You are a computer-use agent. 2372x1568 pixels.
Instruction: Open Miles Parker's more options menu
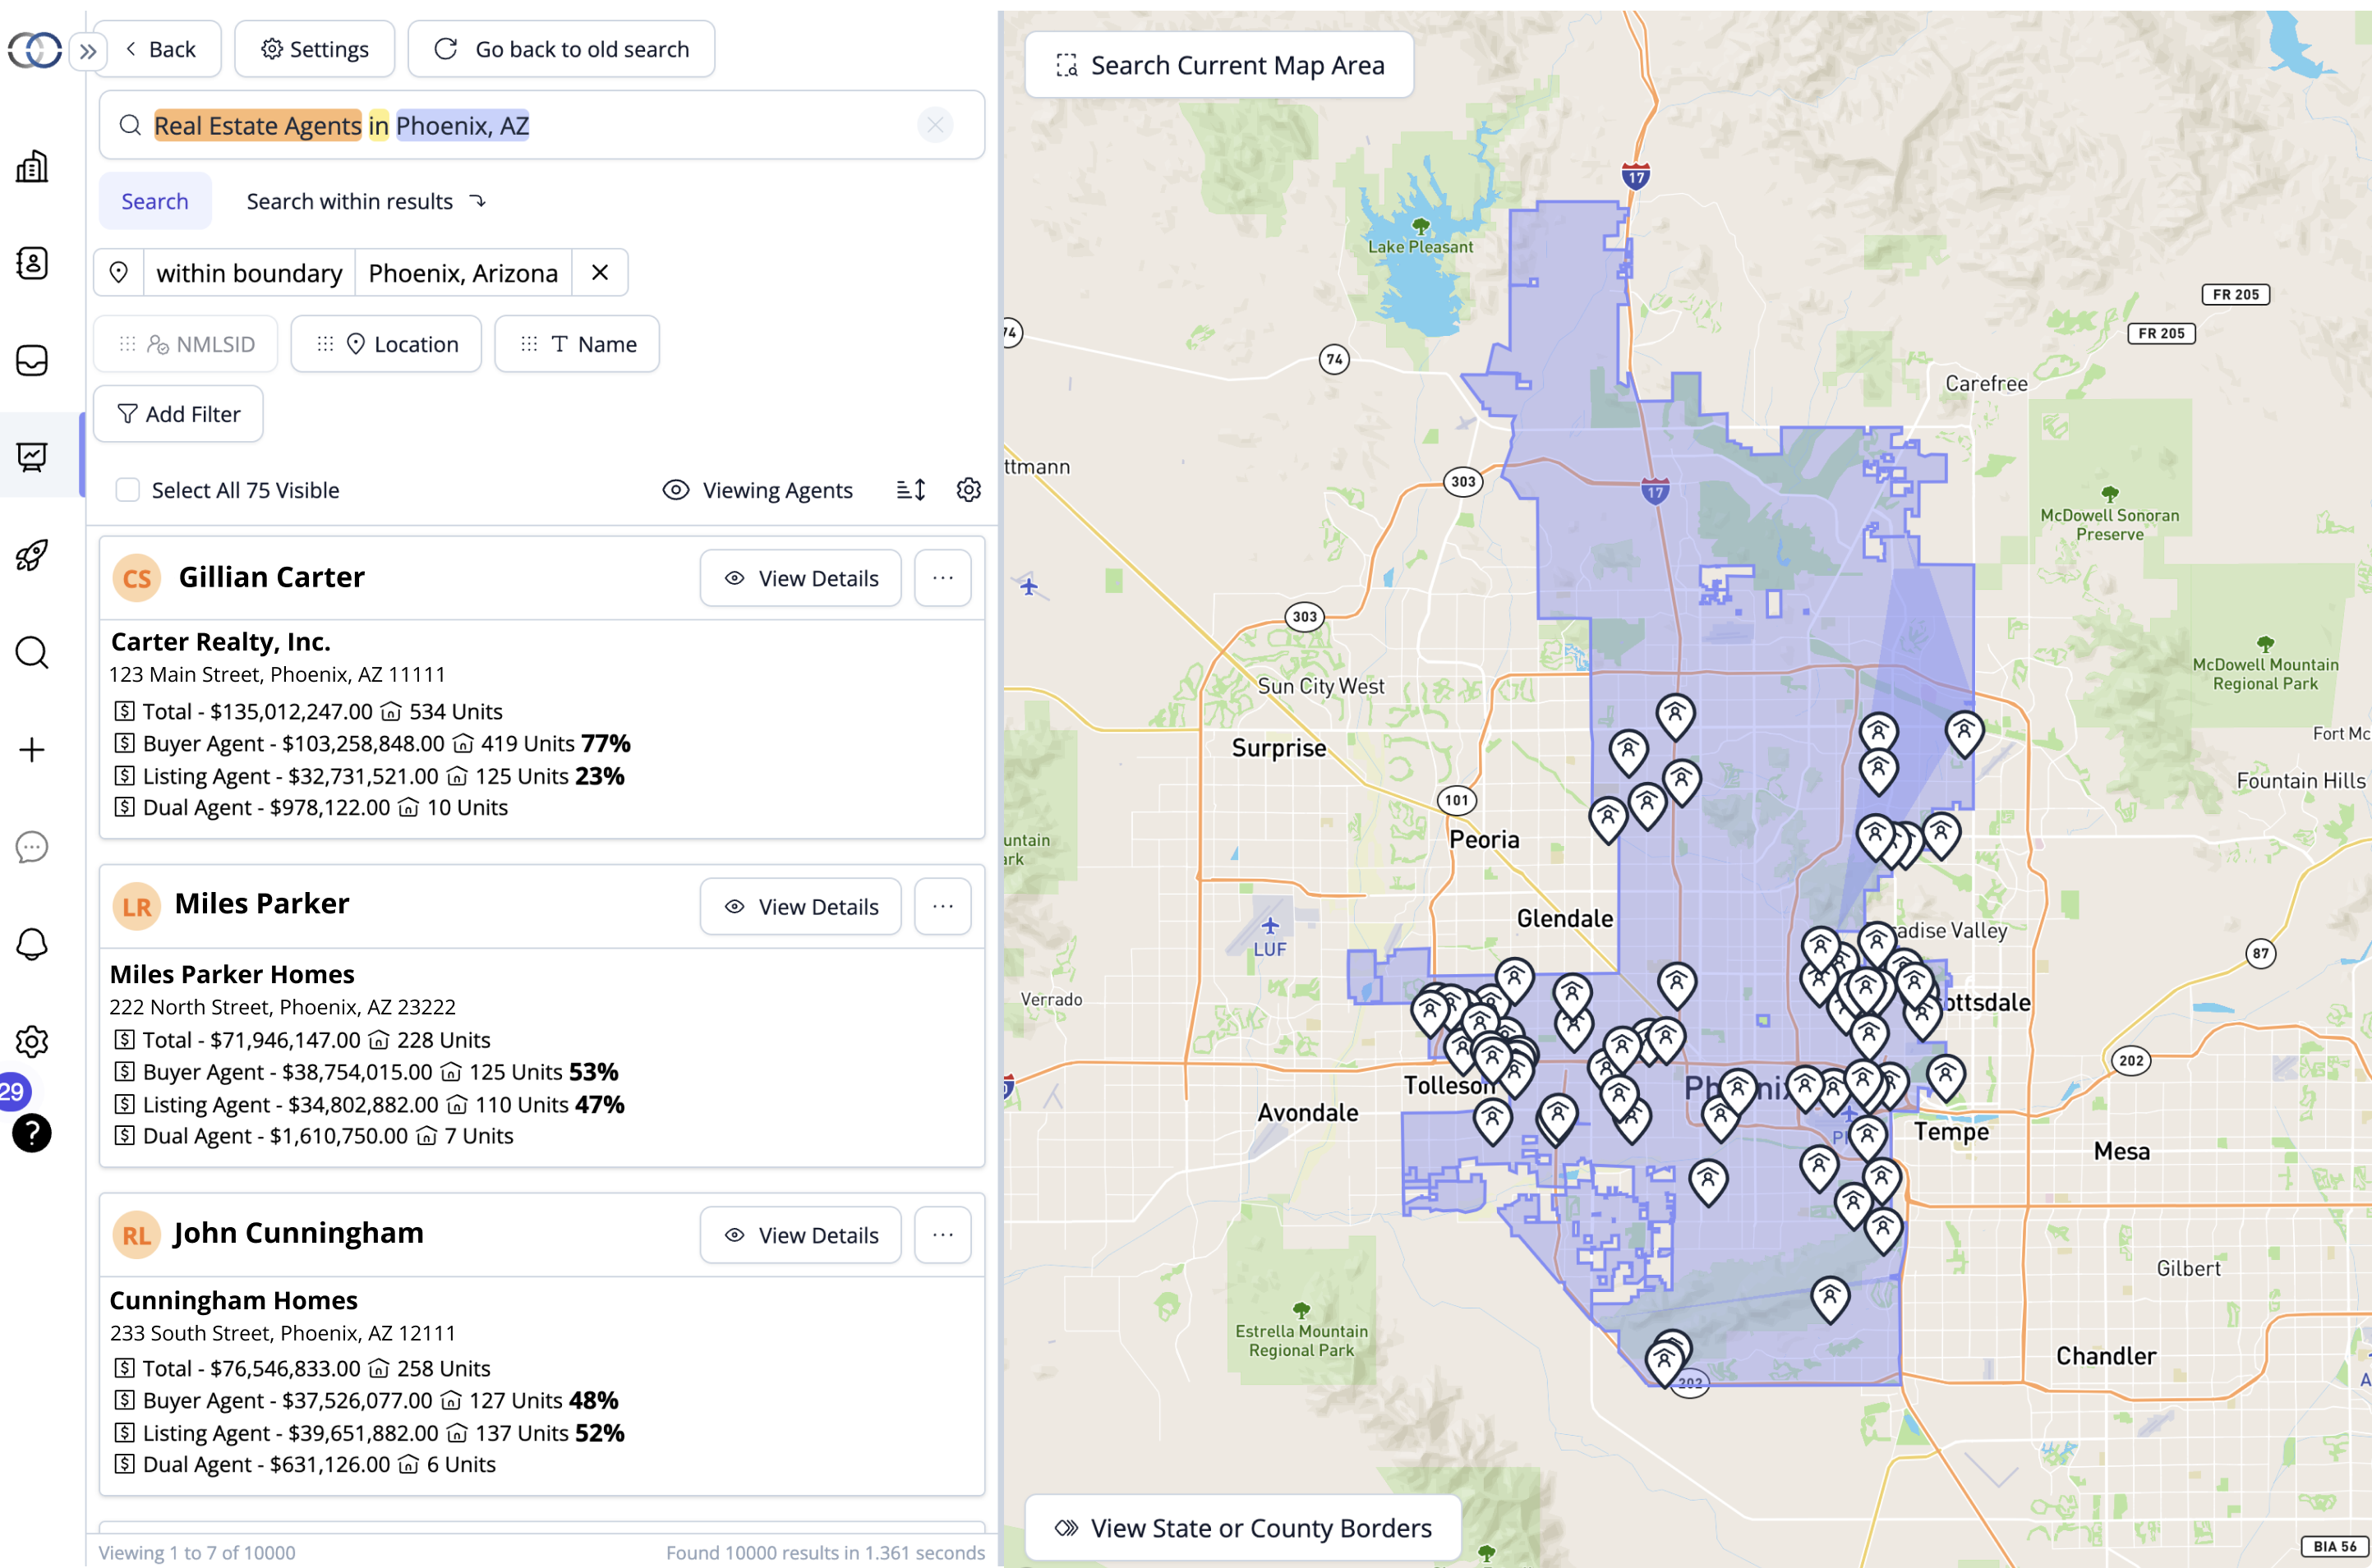point(942,906)
